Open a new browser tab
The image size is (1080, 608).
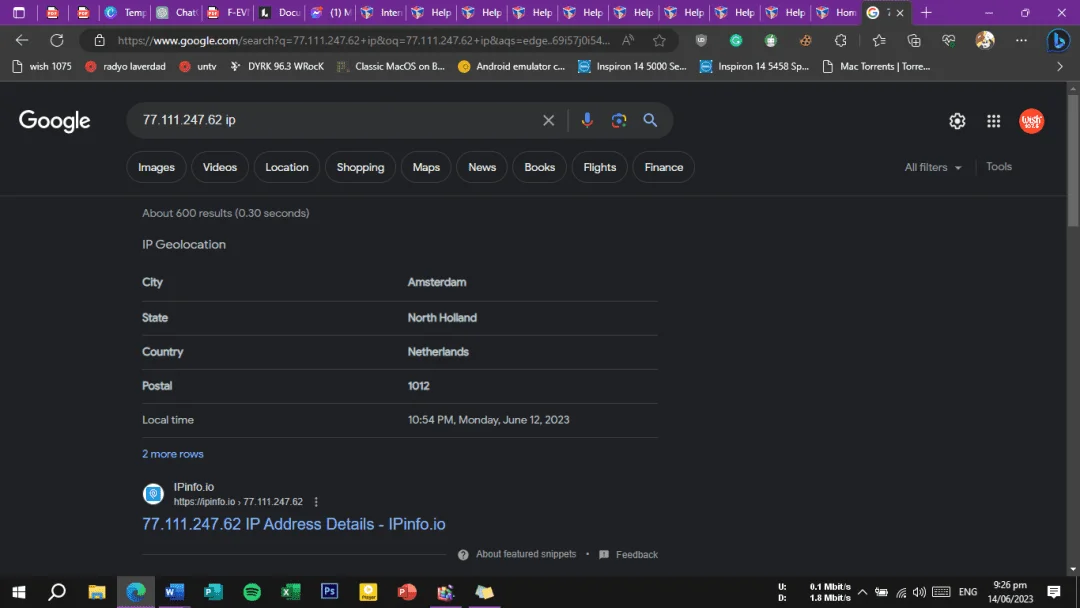coord(926,12)
